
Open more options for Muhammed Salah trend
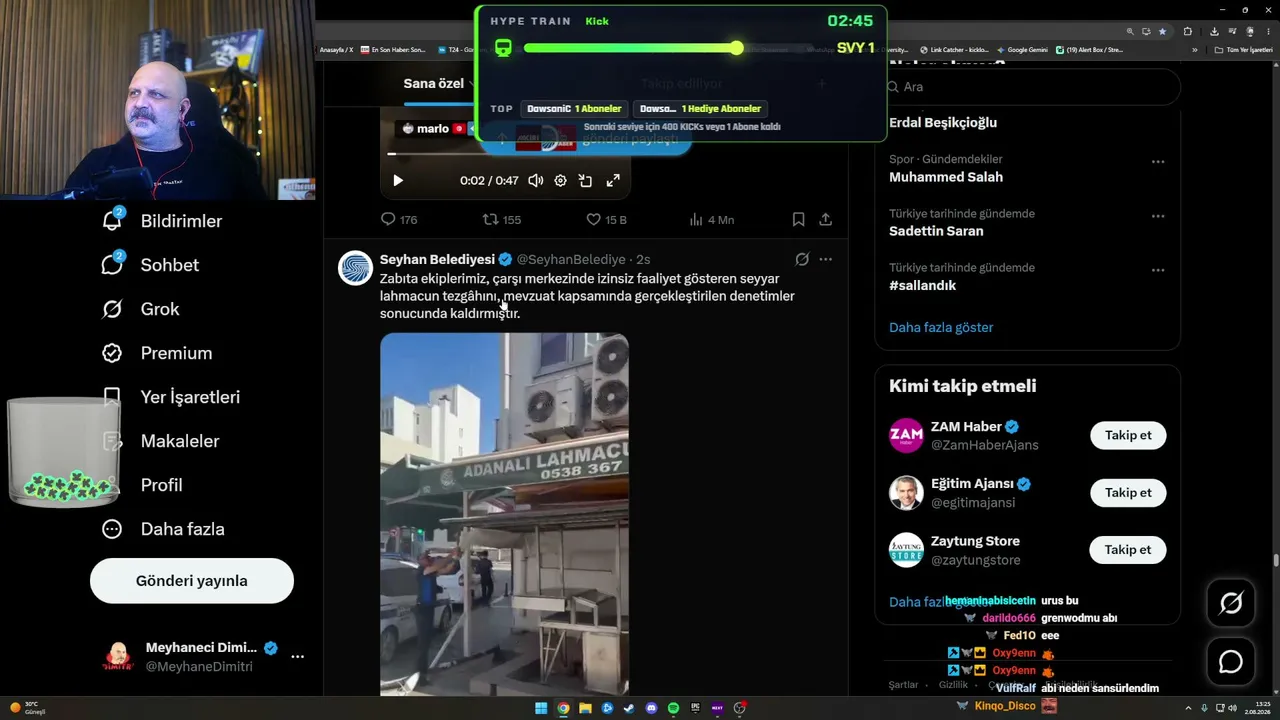coord(1158,161)
